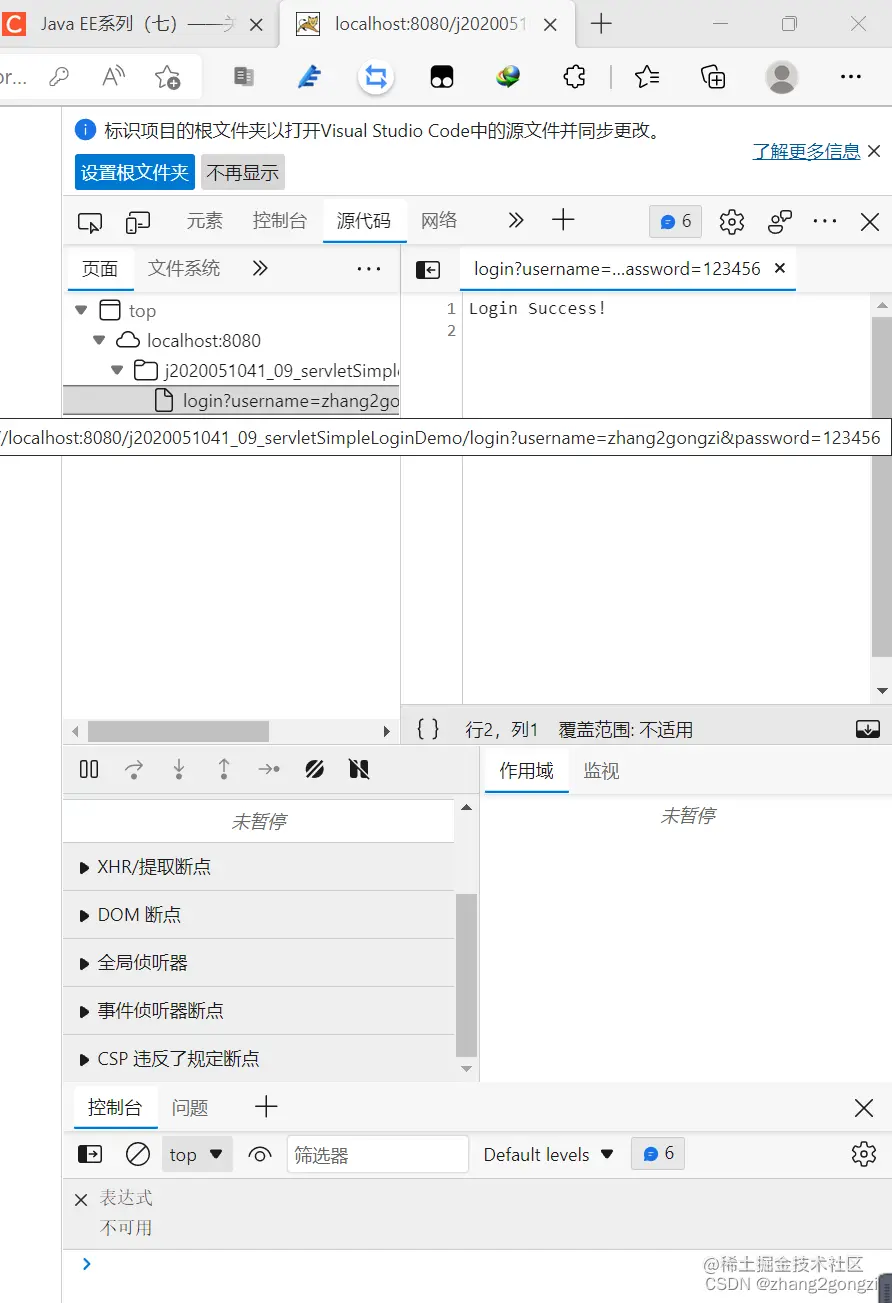
Task: Collapse the j2020051041_09_servletSimple folder
Action: [x=117, y=370]
